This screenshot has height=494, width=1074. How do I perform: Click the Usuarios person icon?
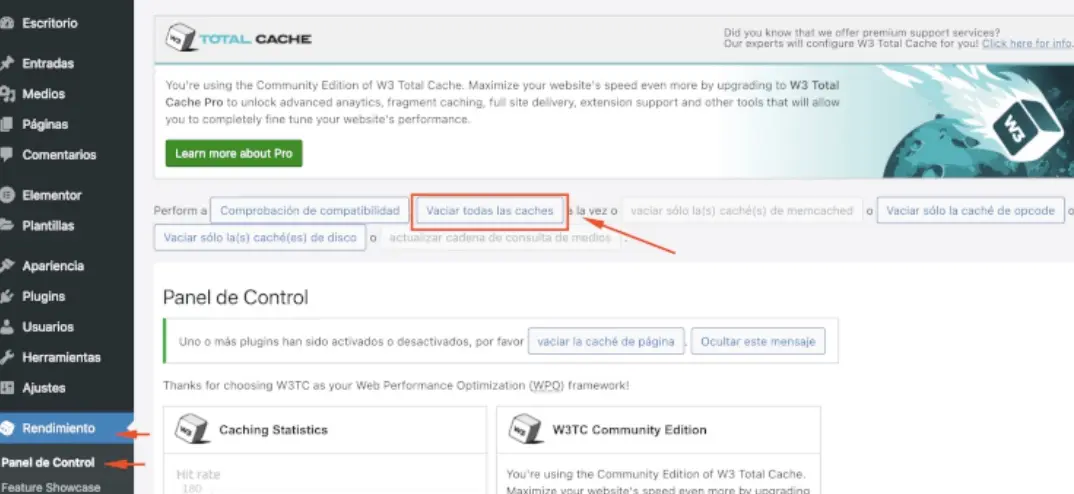(x=6, y=327)
